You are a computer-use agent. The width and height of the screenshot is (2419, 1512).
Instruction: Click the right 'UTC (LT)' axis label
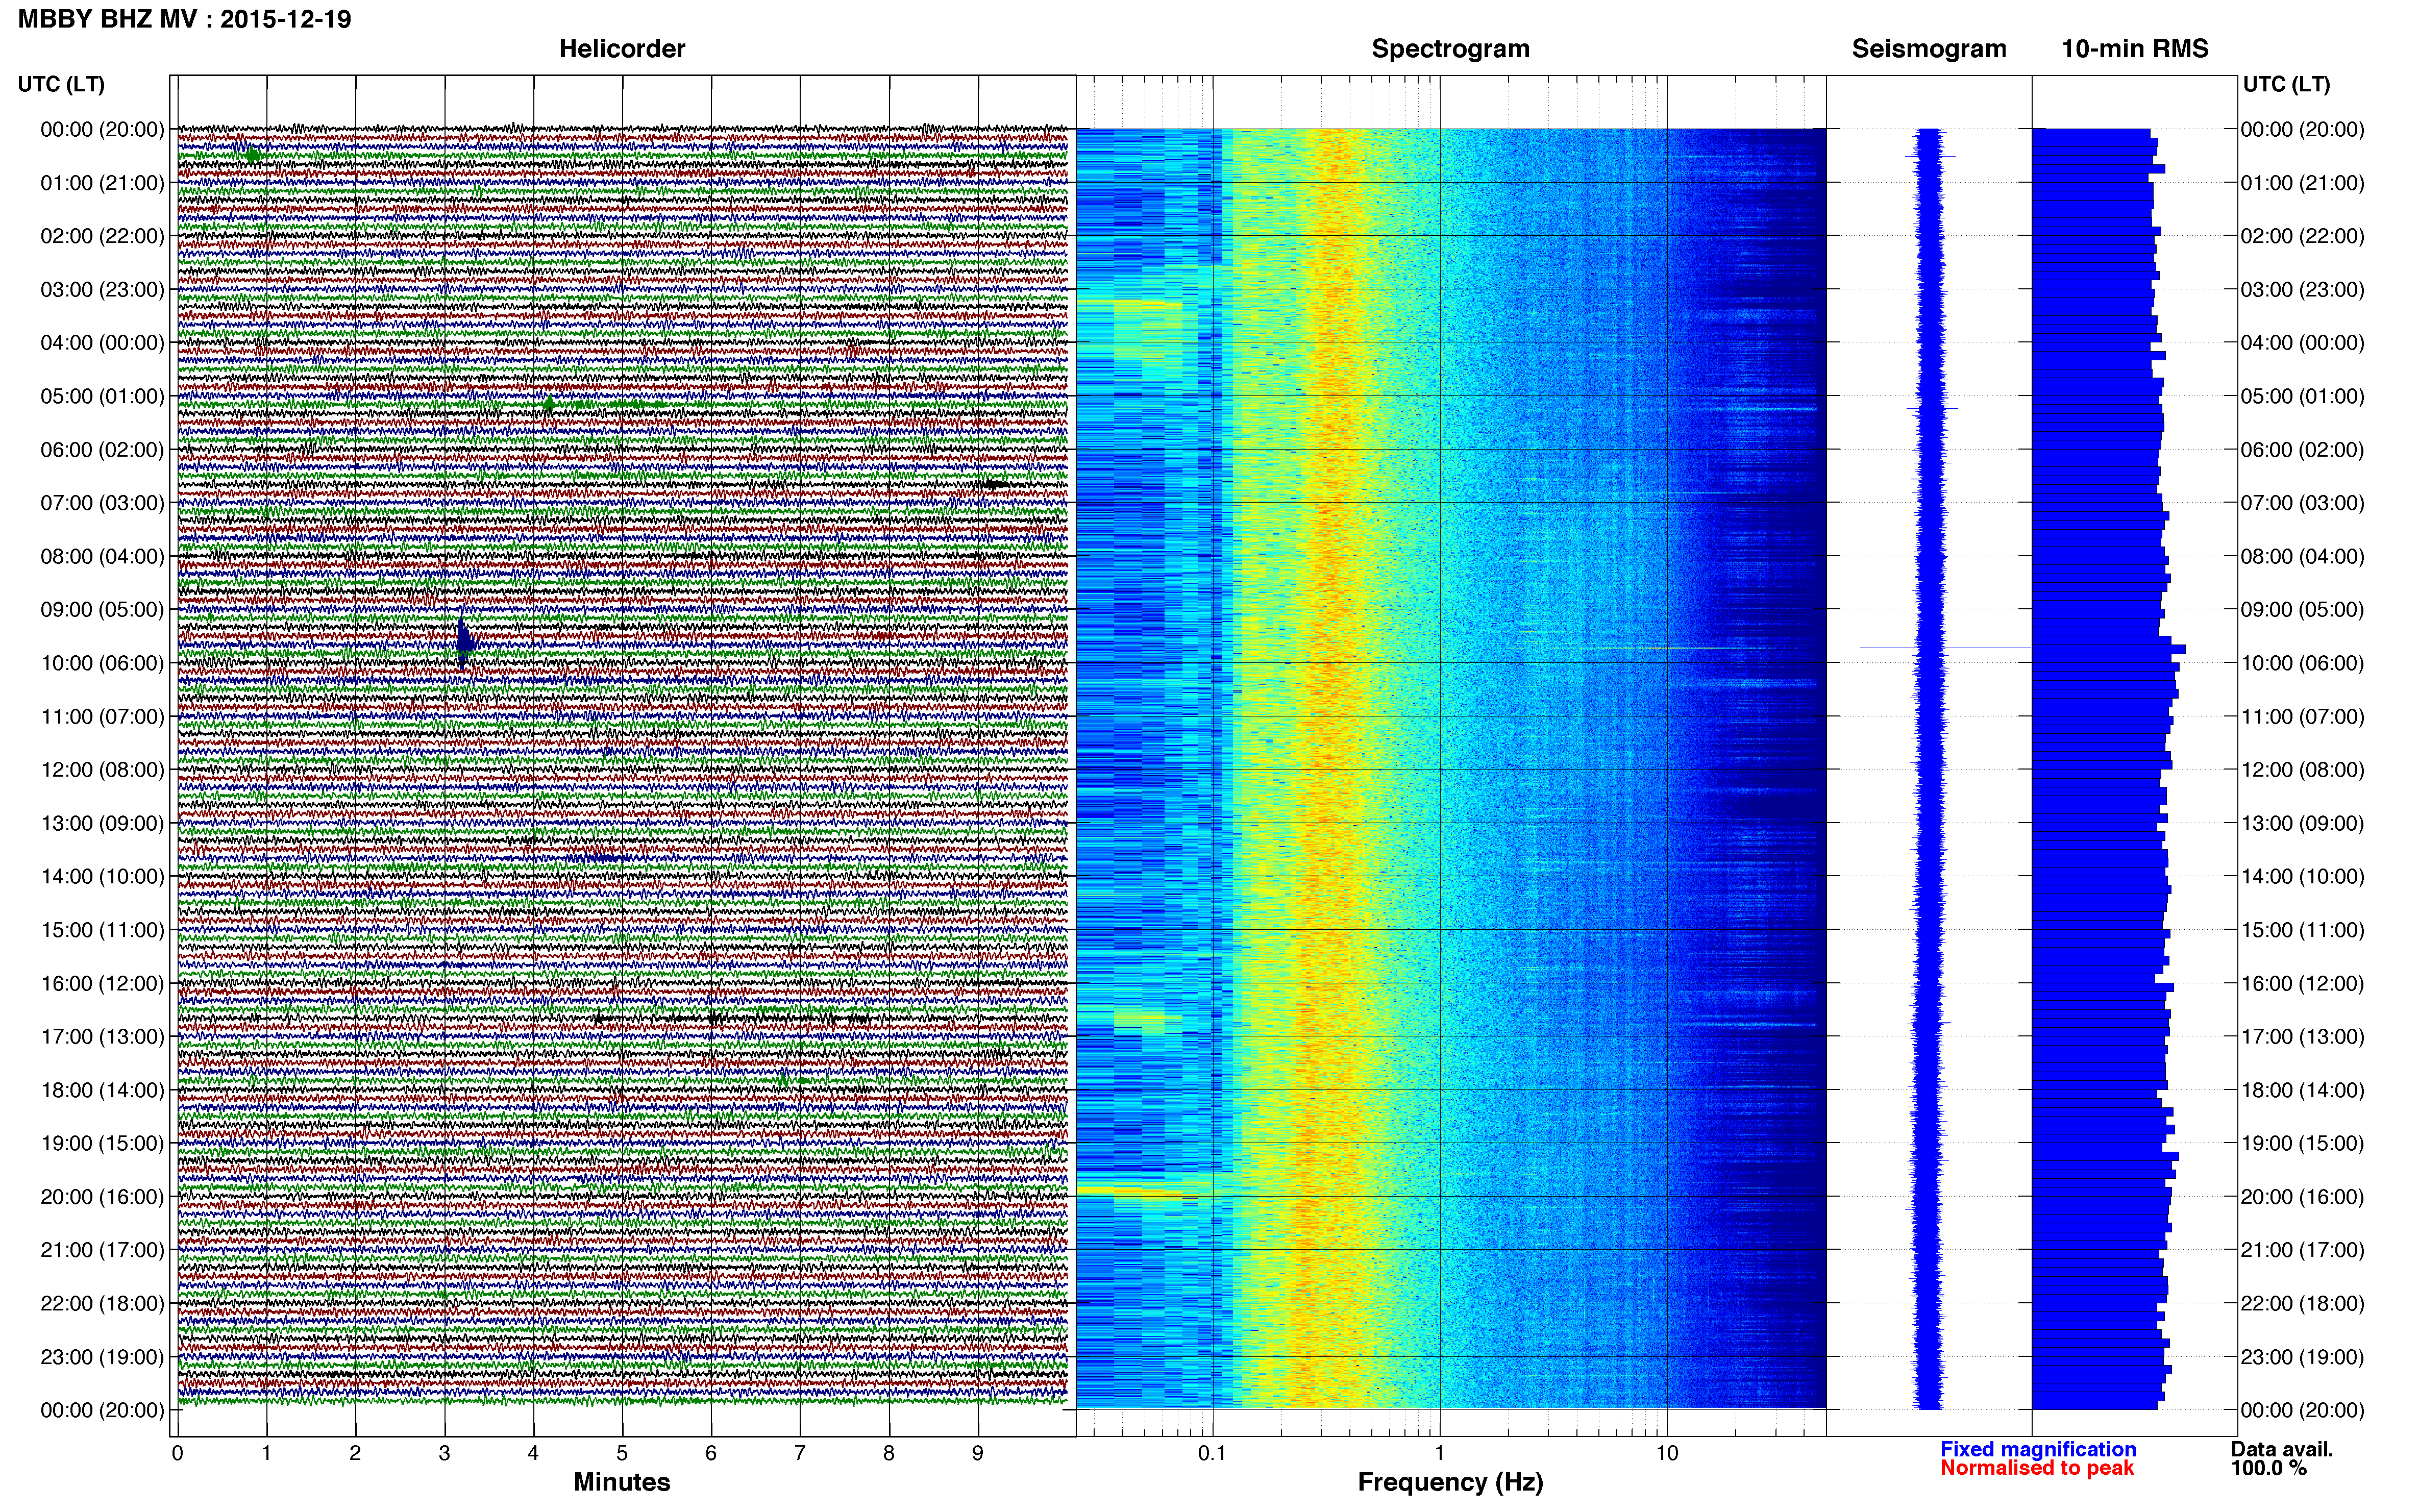pyautogui.click(x=2286, y=84)
